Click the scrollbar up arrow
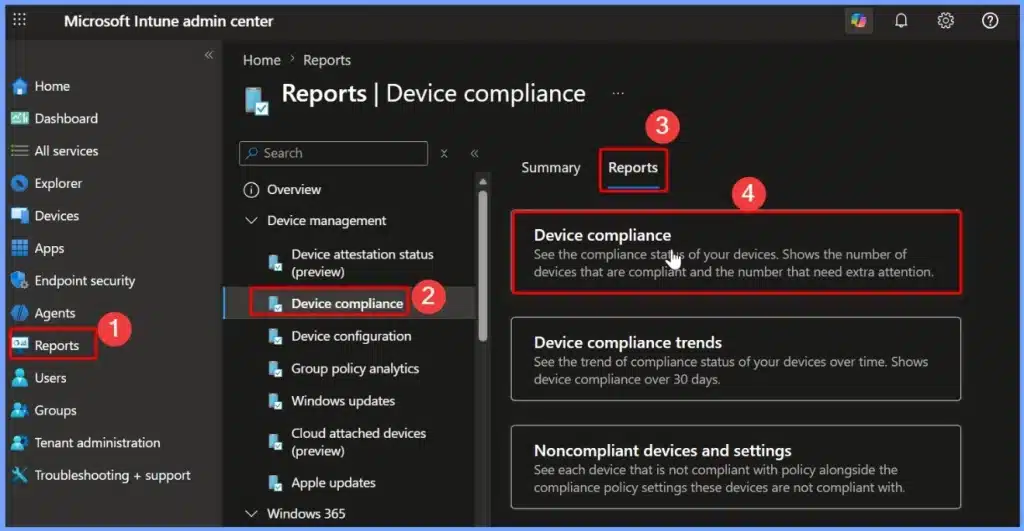 pos(483,182)
